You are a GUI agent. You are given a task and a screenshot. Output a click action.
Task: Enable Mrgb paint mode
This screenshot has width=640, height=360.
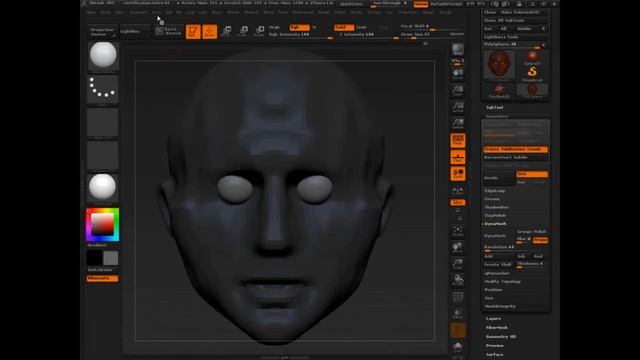[274, 27]
